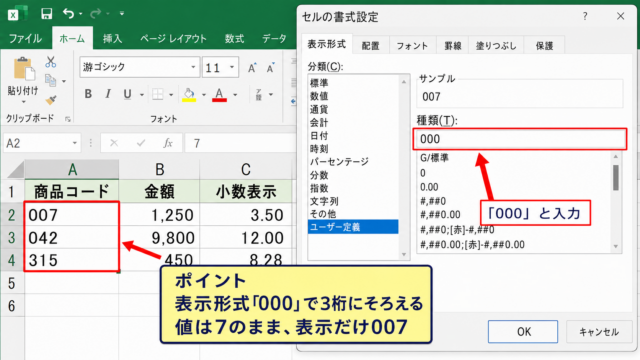The height and width of the screenshot is (360, 640).
Task: Toggle Underline formatting
Action: (127, 94)
